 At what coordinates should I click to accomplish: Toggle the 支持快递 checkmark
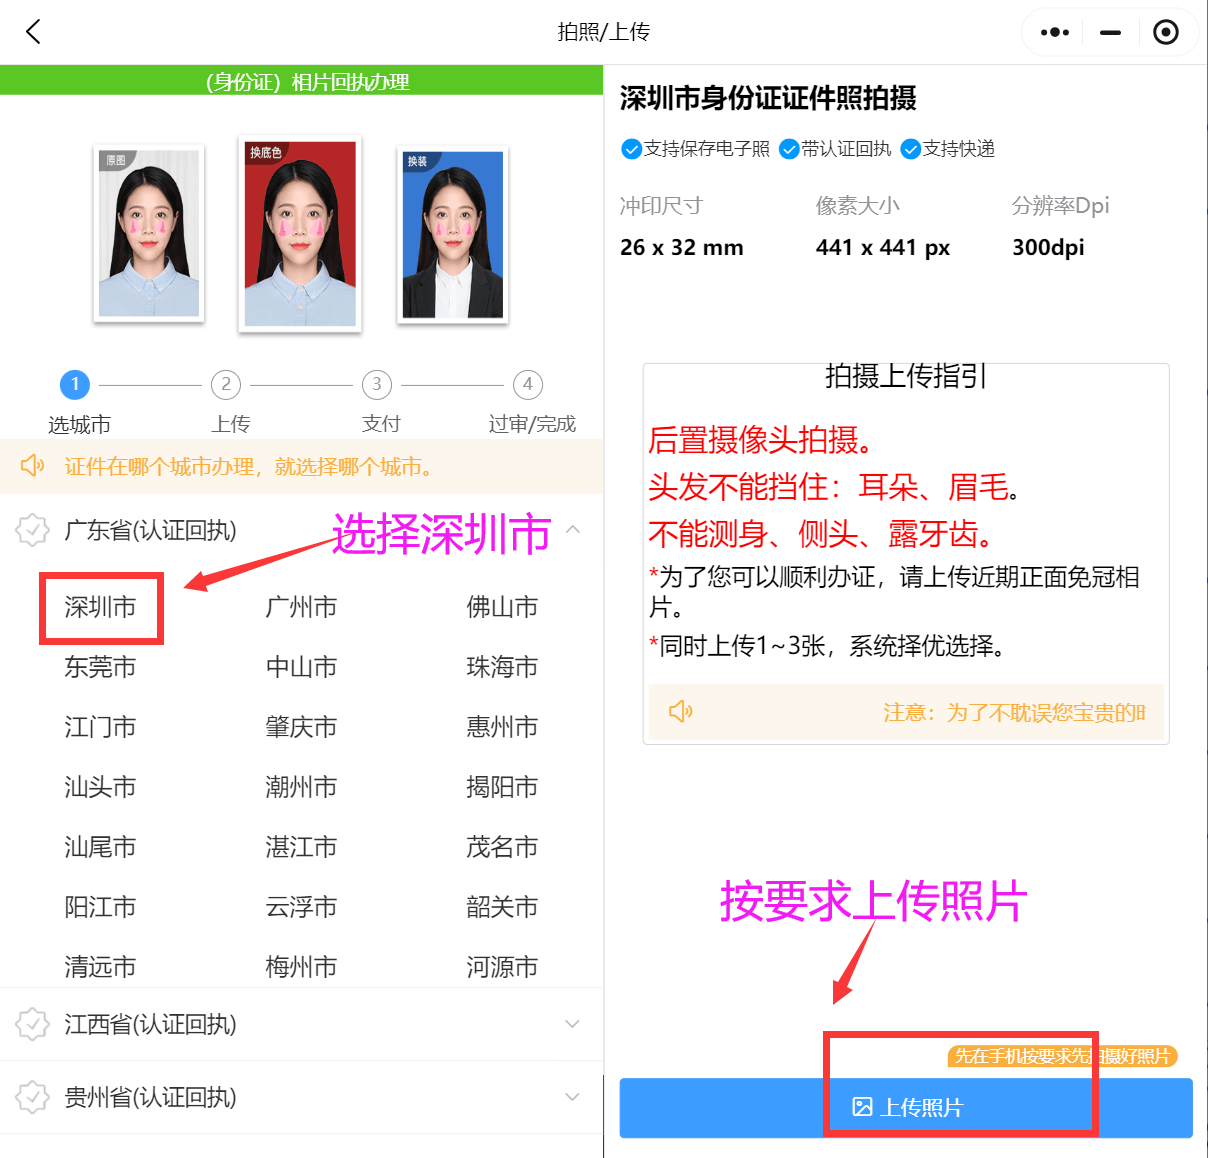[910, 149]
